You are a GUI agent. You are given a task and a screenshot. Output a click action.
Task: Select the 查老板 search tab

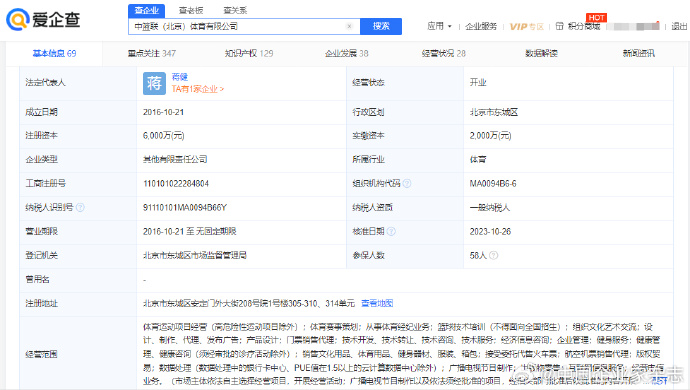pyautogui.click(x=191, y=11)
